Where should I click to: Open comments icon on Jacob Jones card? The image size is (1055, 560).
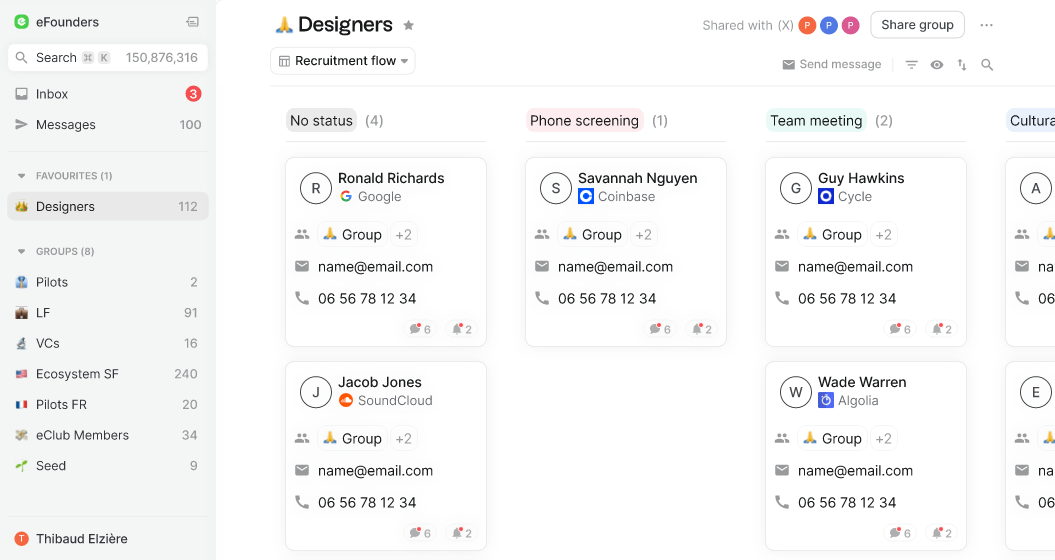pyautogui.click(x=420, y=533)
